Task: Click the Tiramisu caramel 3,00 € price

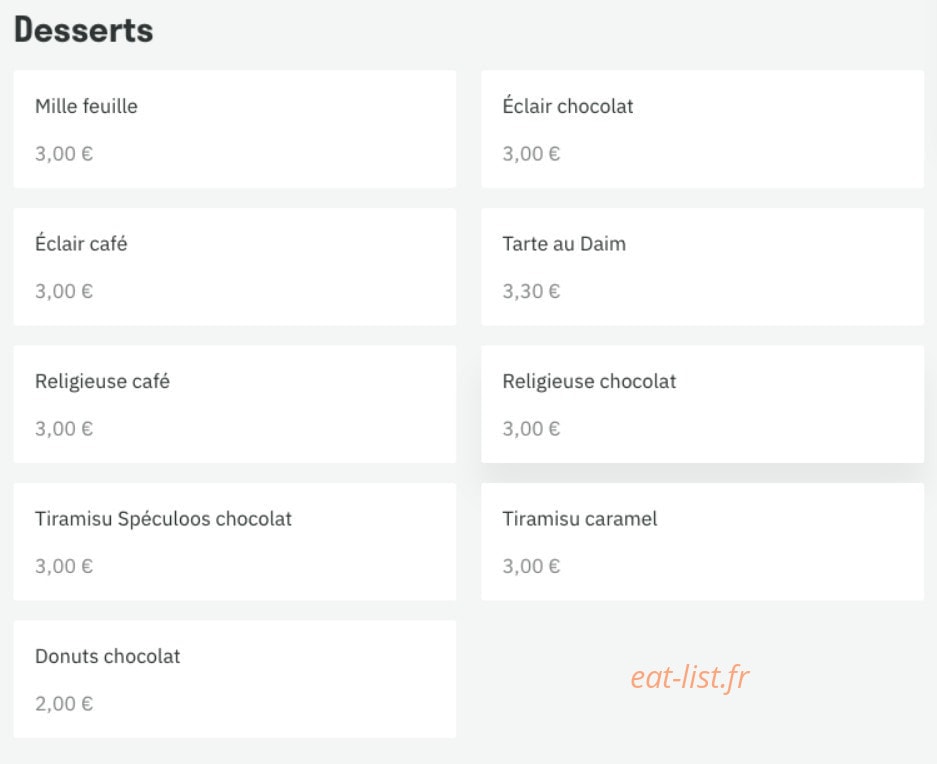Action: coord(531,566)
